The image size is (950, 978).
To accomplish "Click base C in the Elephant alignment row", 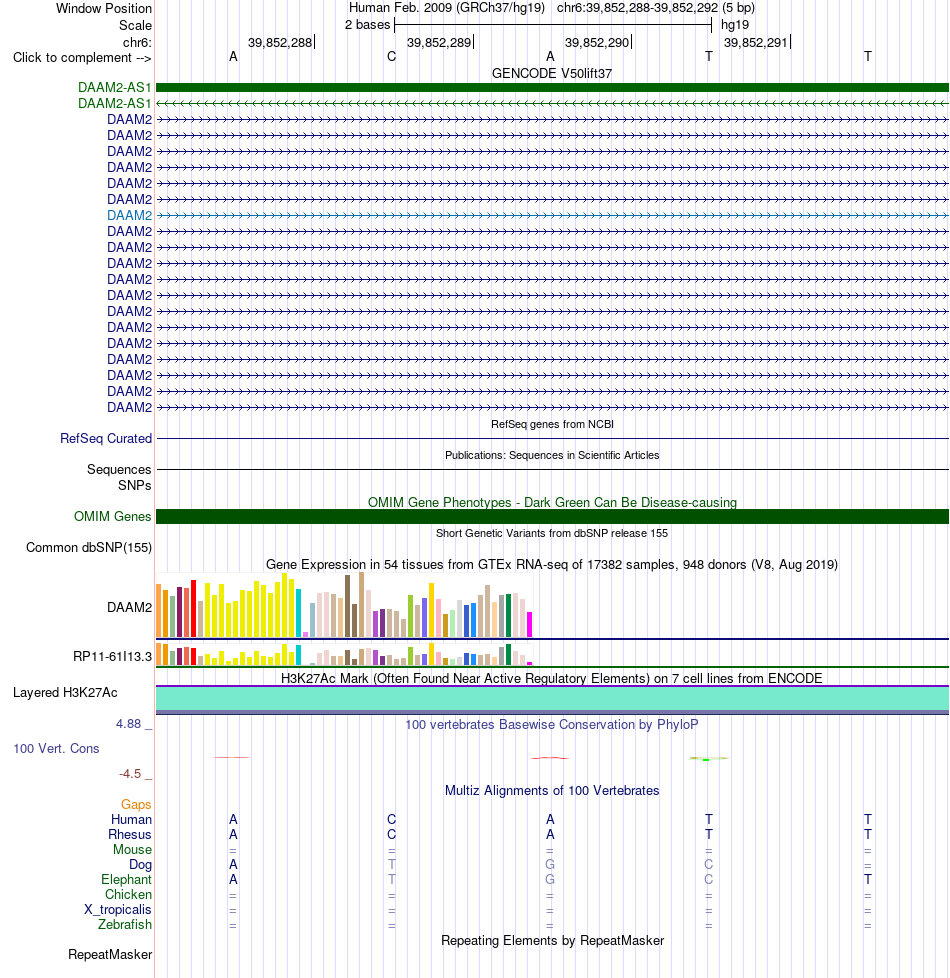I will pyautogui.click(x=709, y=879).
